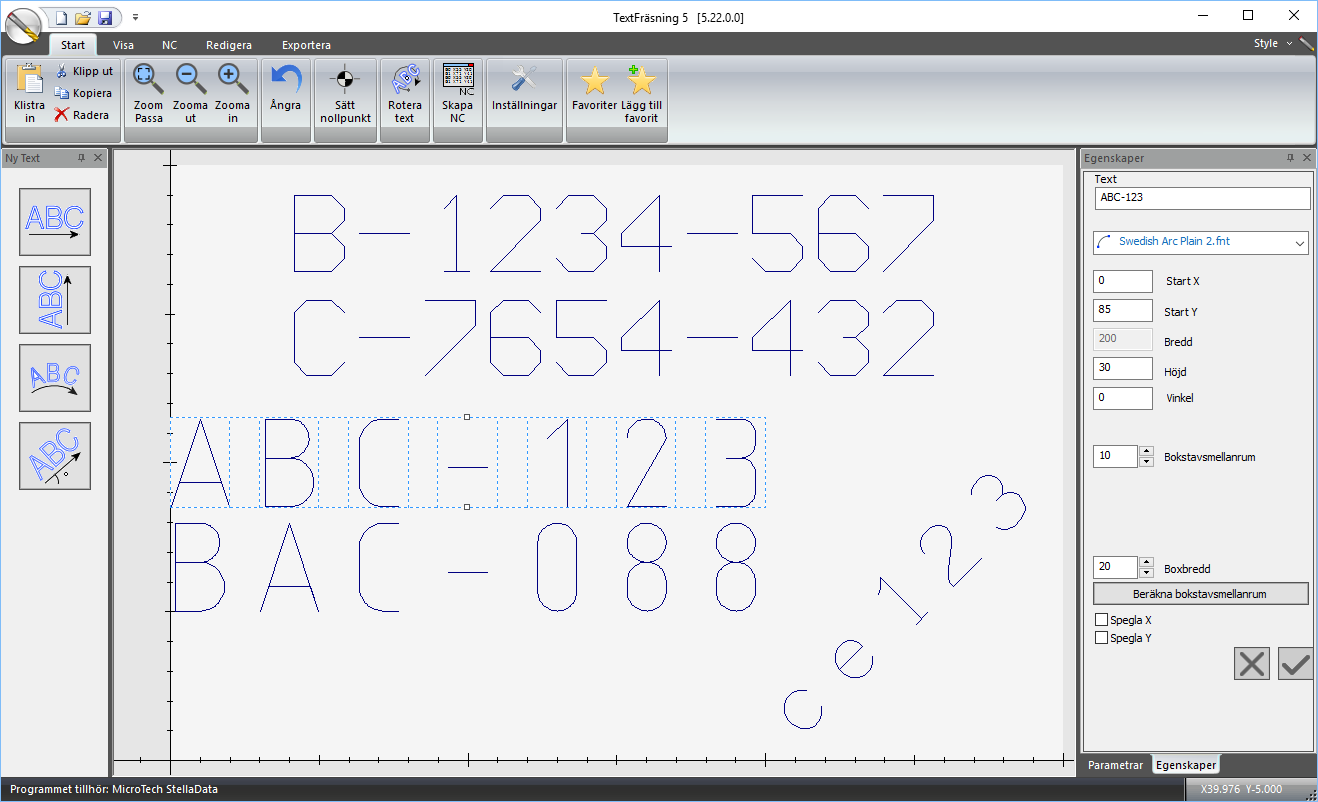Click Rotera text icon

point(405,79)
